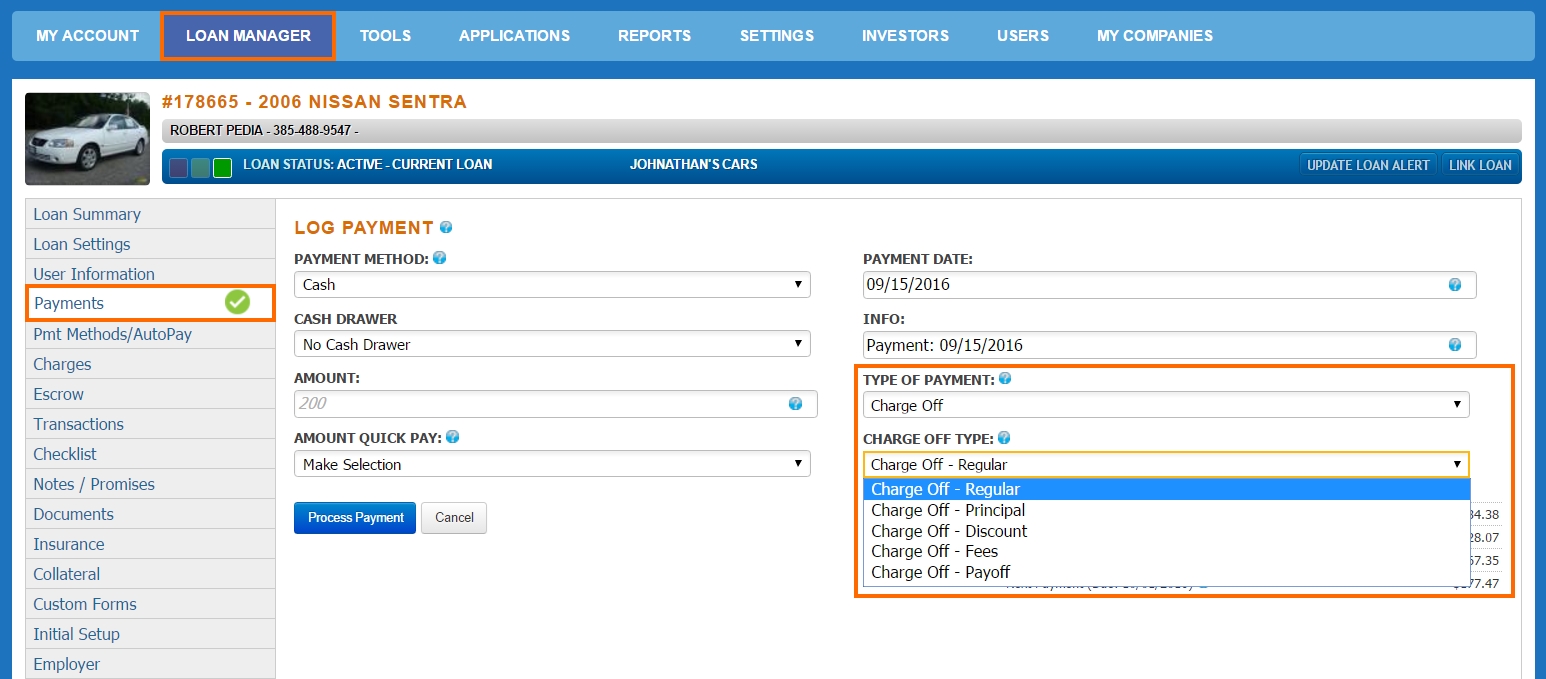Image resolution: width=1546 pixels, height=679 pixels.
Task: Click the Nissan Sentra photo thumbnail
Action: coord(87,138)
